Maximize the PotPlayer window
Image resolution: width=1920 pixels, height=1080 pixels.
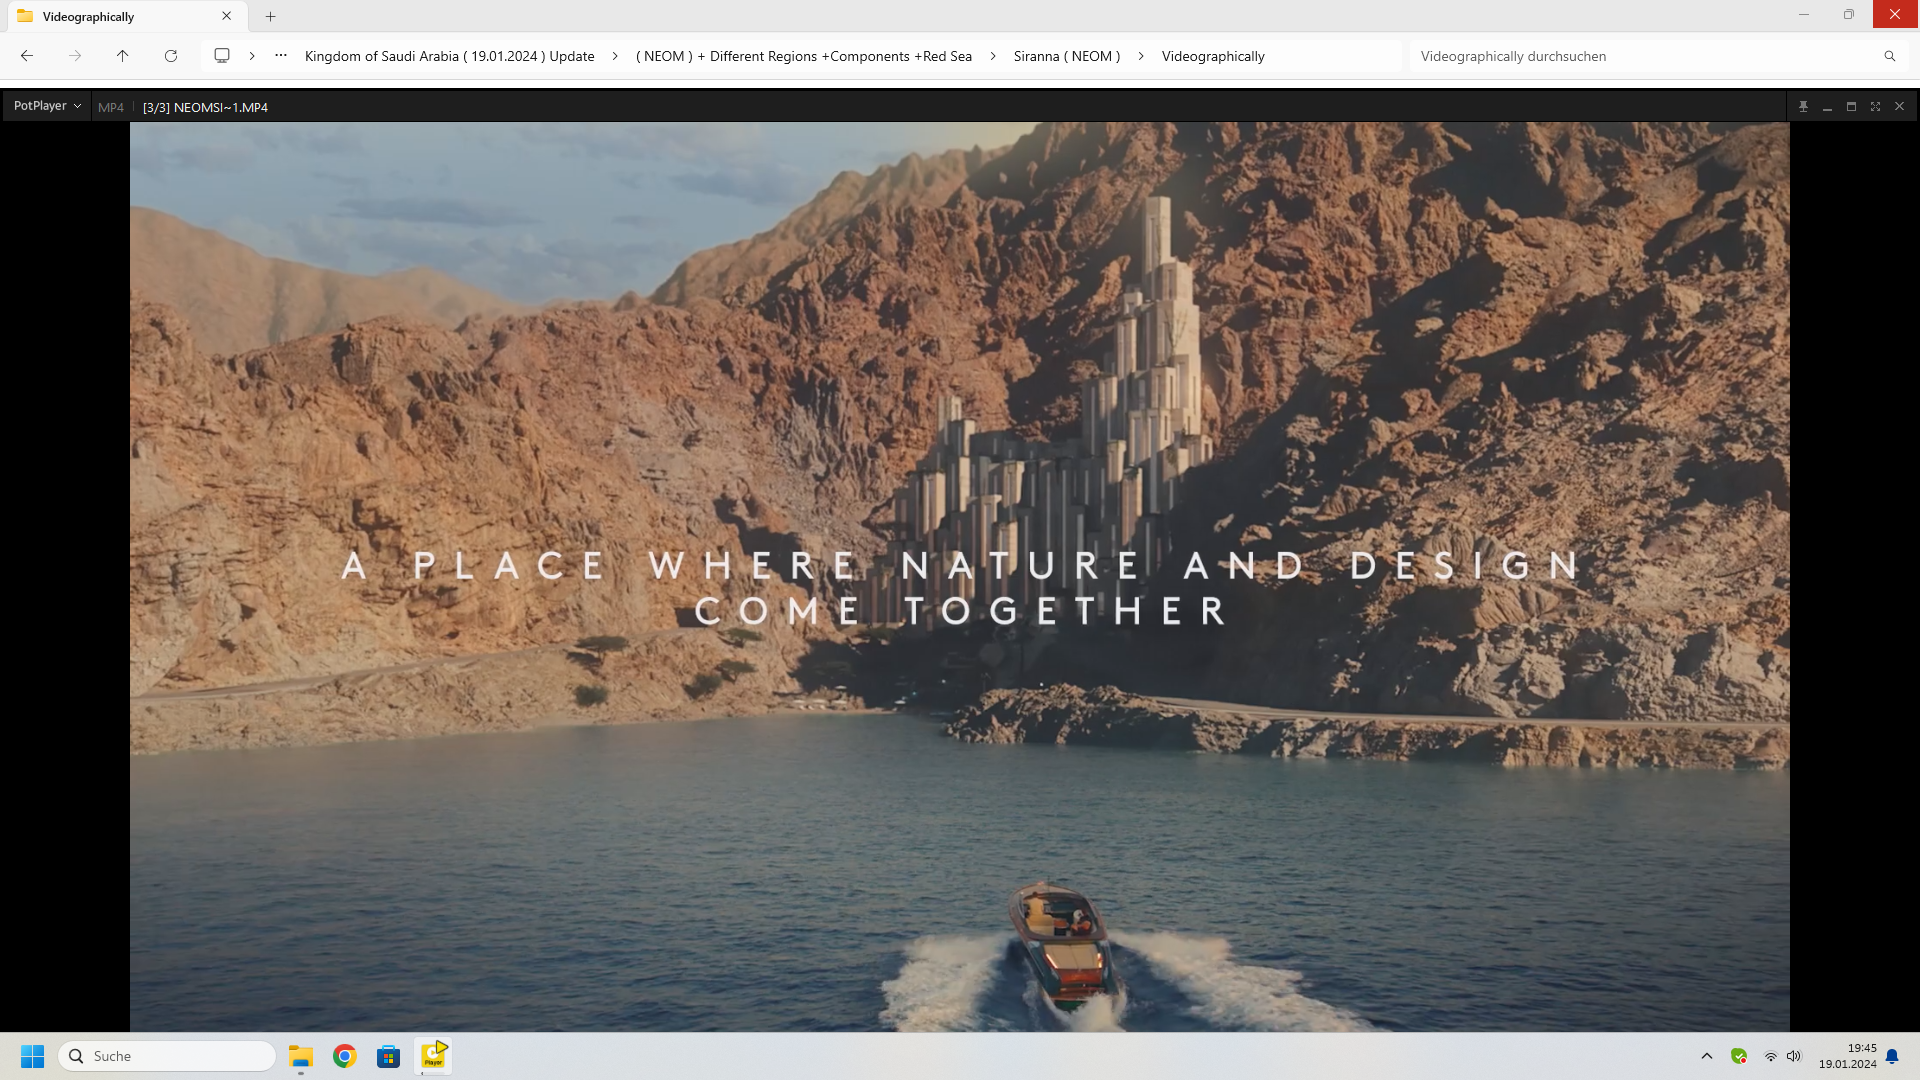[x=1851, y=106]
